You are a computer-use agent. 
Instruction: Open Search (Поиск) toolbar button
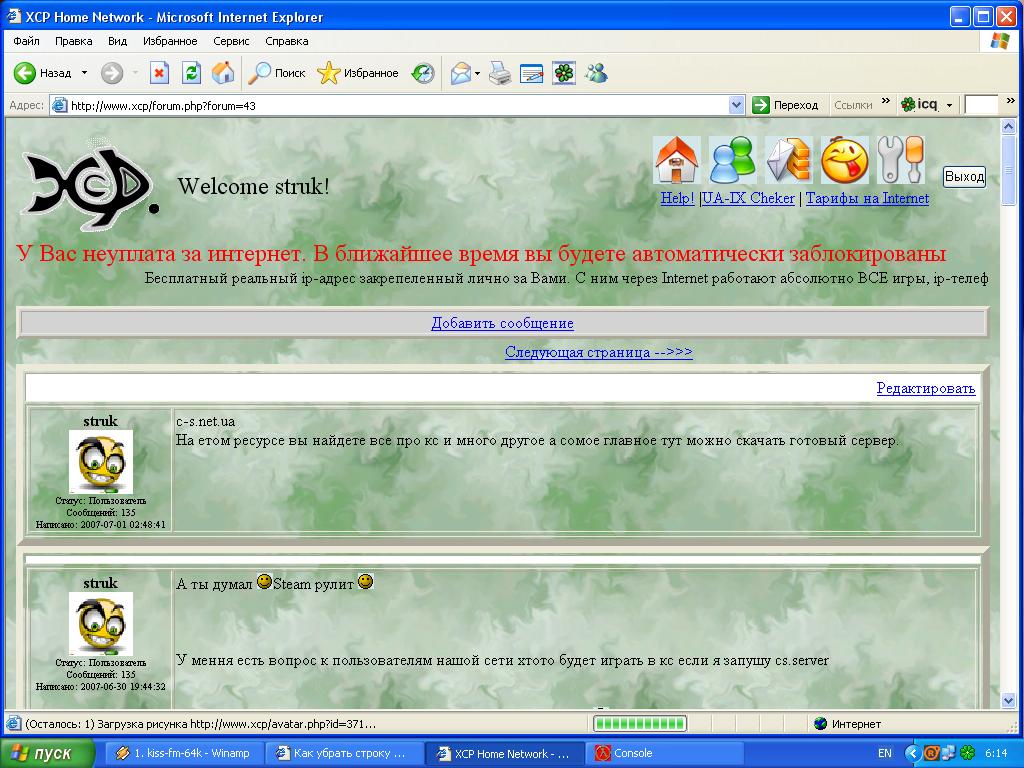(276, 73)
